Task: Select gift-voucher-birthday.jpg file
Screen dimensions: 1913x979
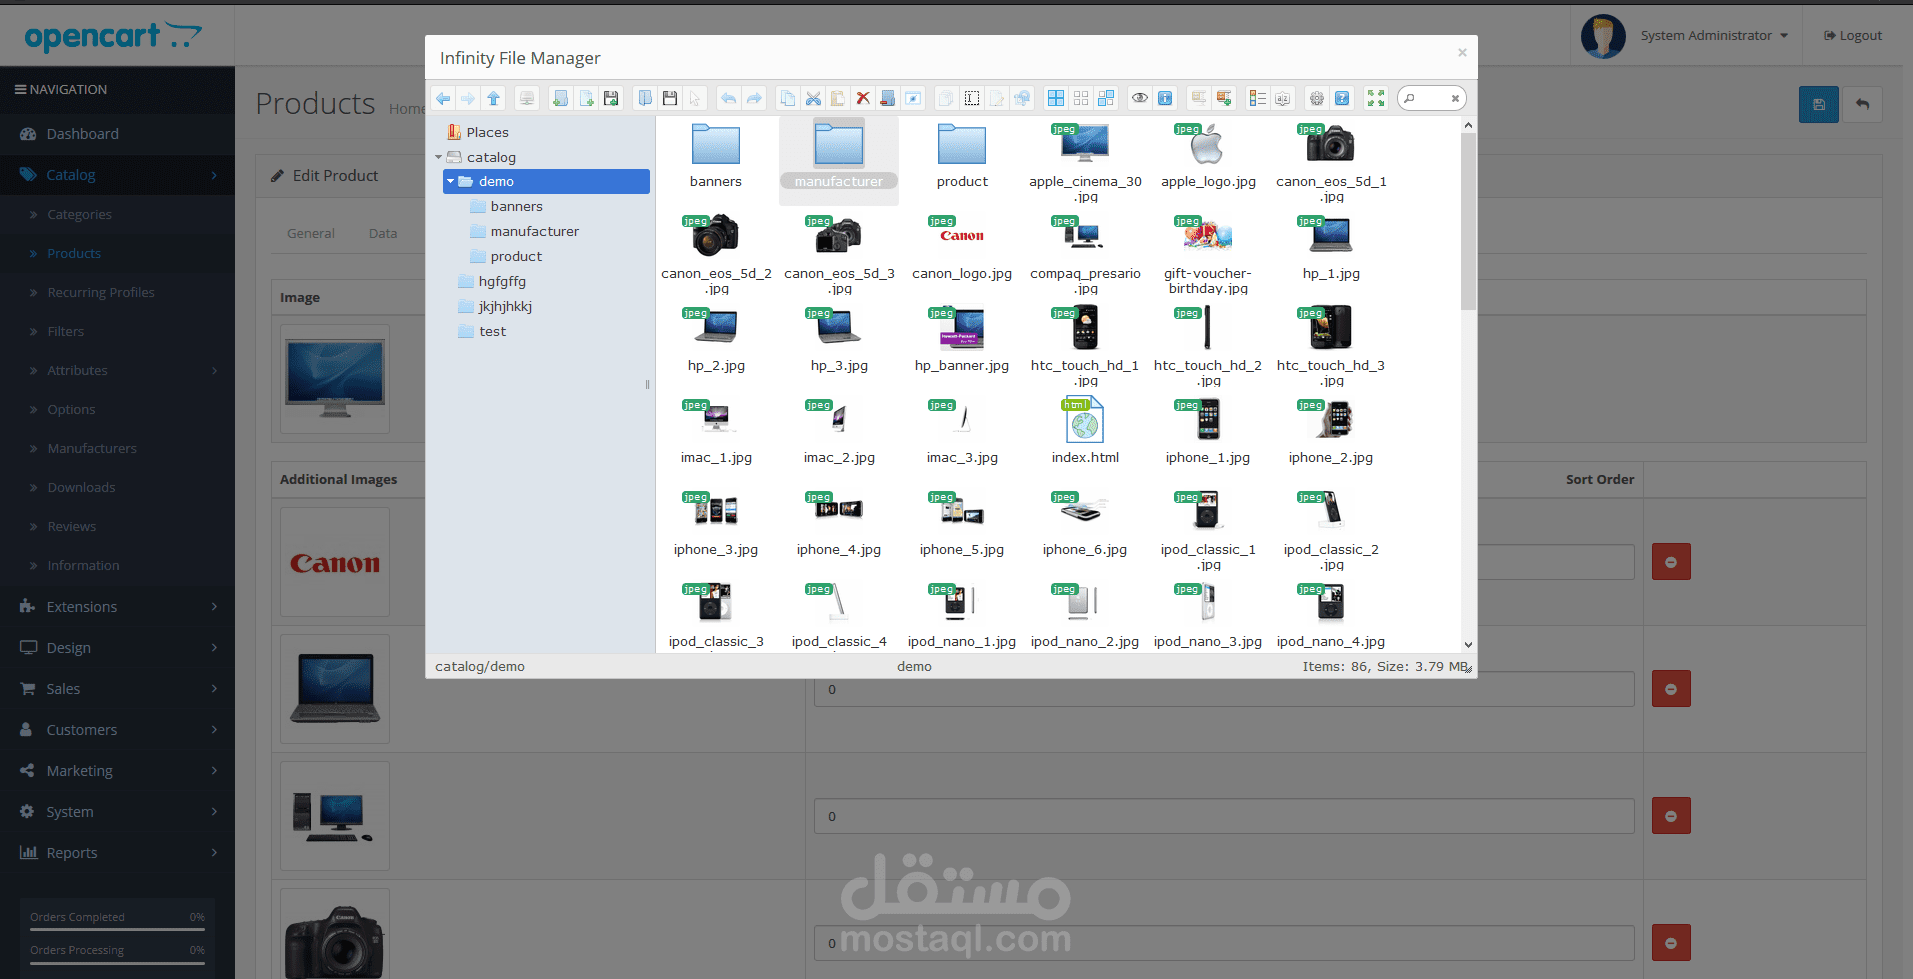Action: click(x=1208, y=255)
